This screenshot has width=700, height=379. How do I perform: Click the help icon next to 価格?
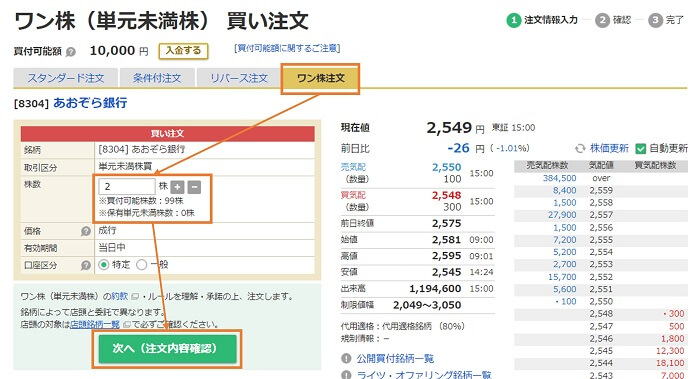(86, 231)
